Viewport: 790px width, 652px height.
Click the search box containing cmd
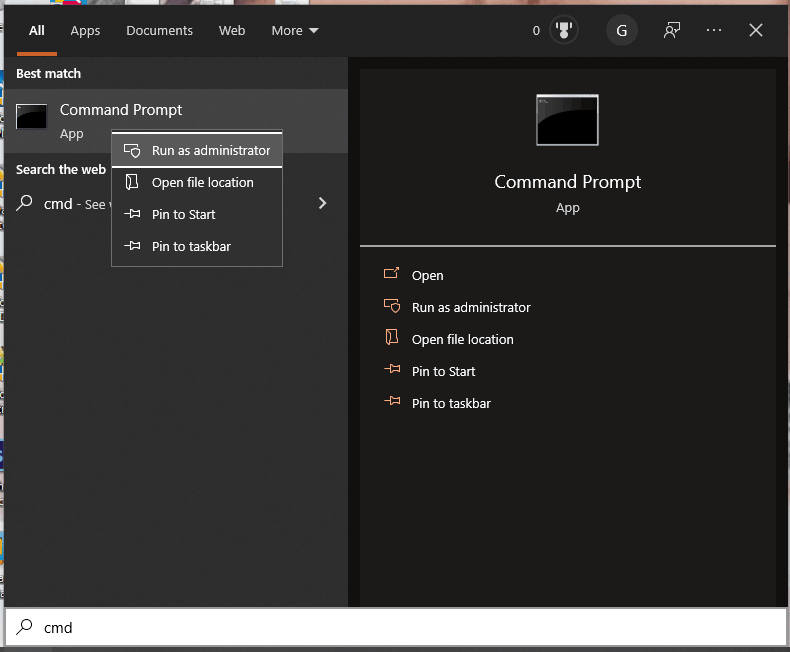tap(396, 627)
